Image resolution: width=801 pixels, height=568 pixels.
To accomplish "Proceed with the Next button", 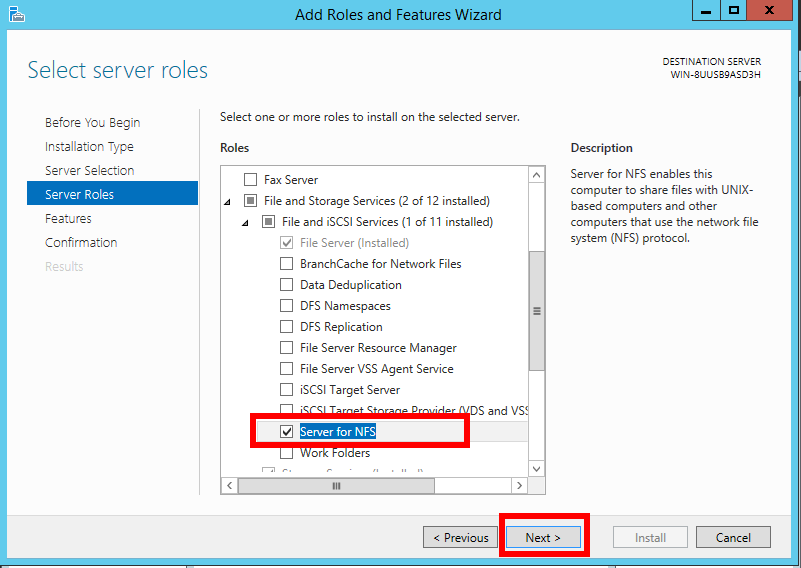I will 543,537.
